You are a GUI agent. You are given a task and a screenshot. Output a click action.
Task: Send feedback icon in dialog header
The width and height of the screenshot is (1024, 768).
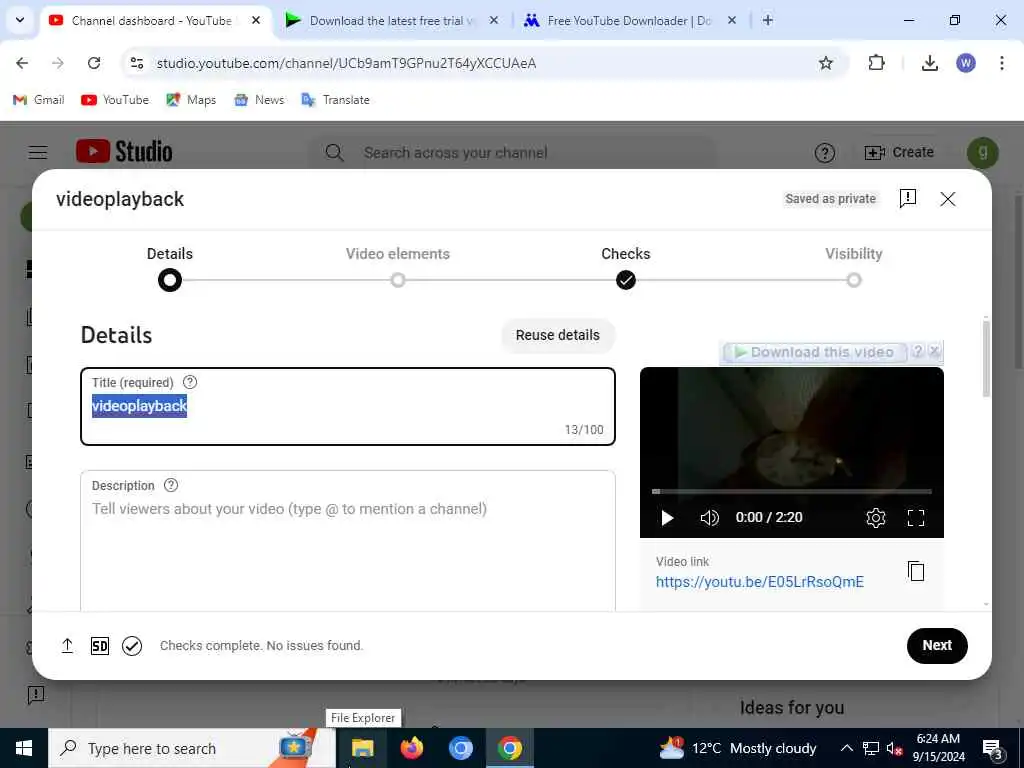(x=908, y=199)
